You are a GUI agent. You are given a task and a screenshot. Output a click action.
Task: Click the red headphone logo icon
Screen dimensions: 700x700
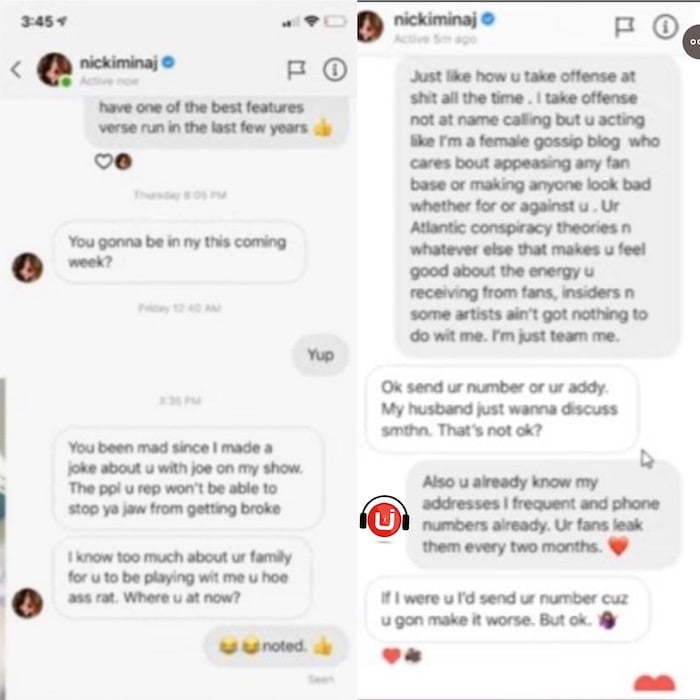pos(384,518)
